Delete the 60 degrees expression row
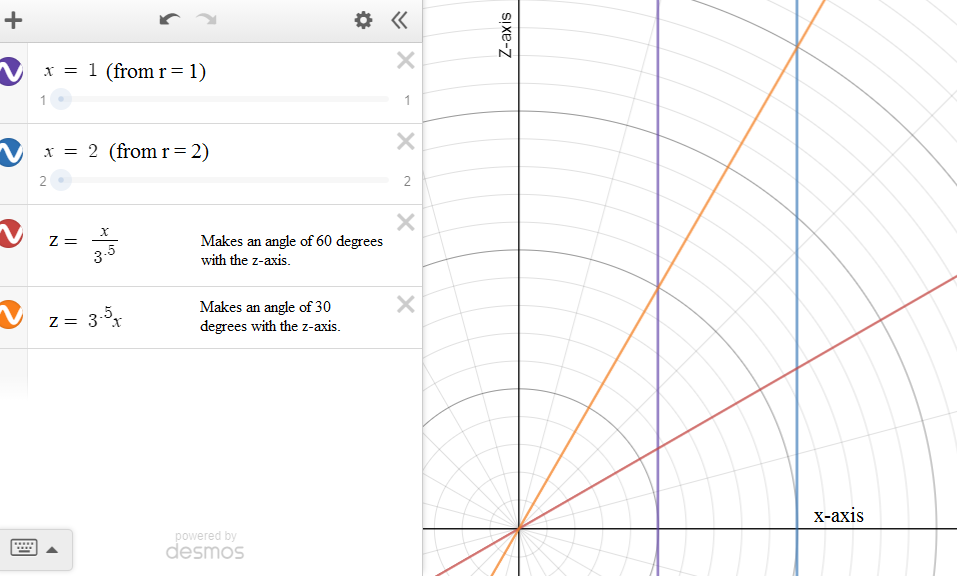 click(x=405, y=223)
